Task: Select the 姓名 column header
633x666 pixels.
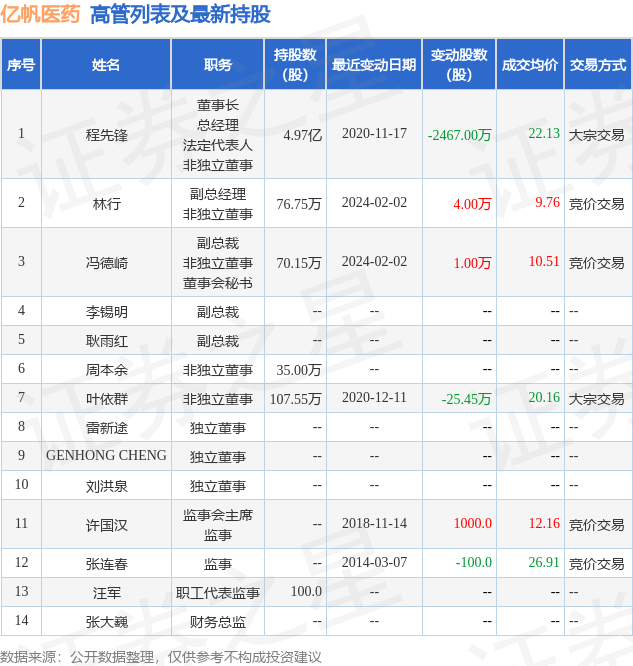Action: pyautogui.click(x=106, y=65)
